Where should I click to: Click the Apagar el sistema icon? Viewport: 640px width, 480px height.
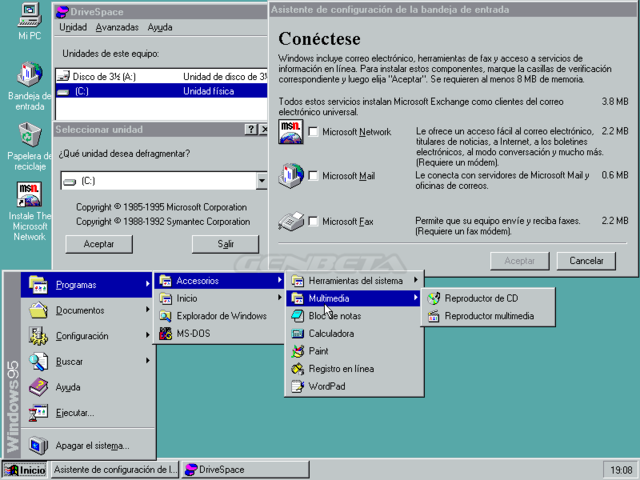pos(38,446)
